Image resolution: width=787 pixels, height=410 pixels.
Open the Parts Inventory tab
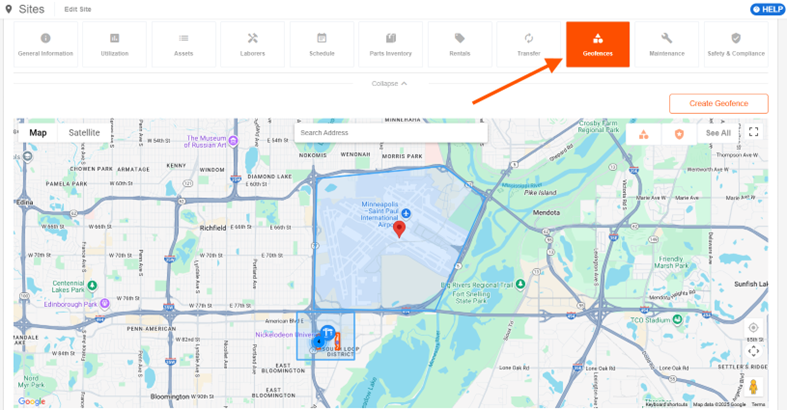390,44
